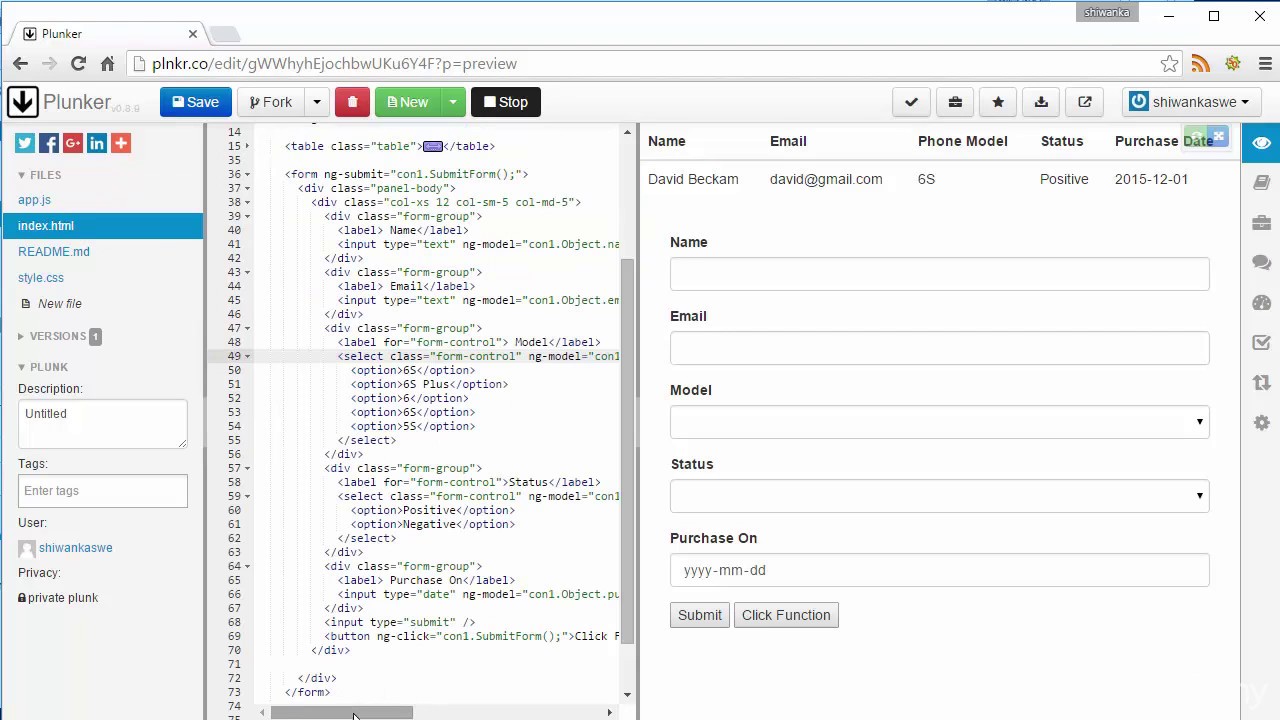Open the checkbox panel icon in sidebar
Screen dimensions: 1280x720
[x=1261, y=343]
